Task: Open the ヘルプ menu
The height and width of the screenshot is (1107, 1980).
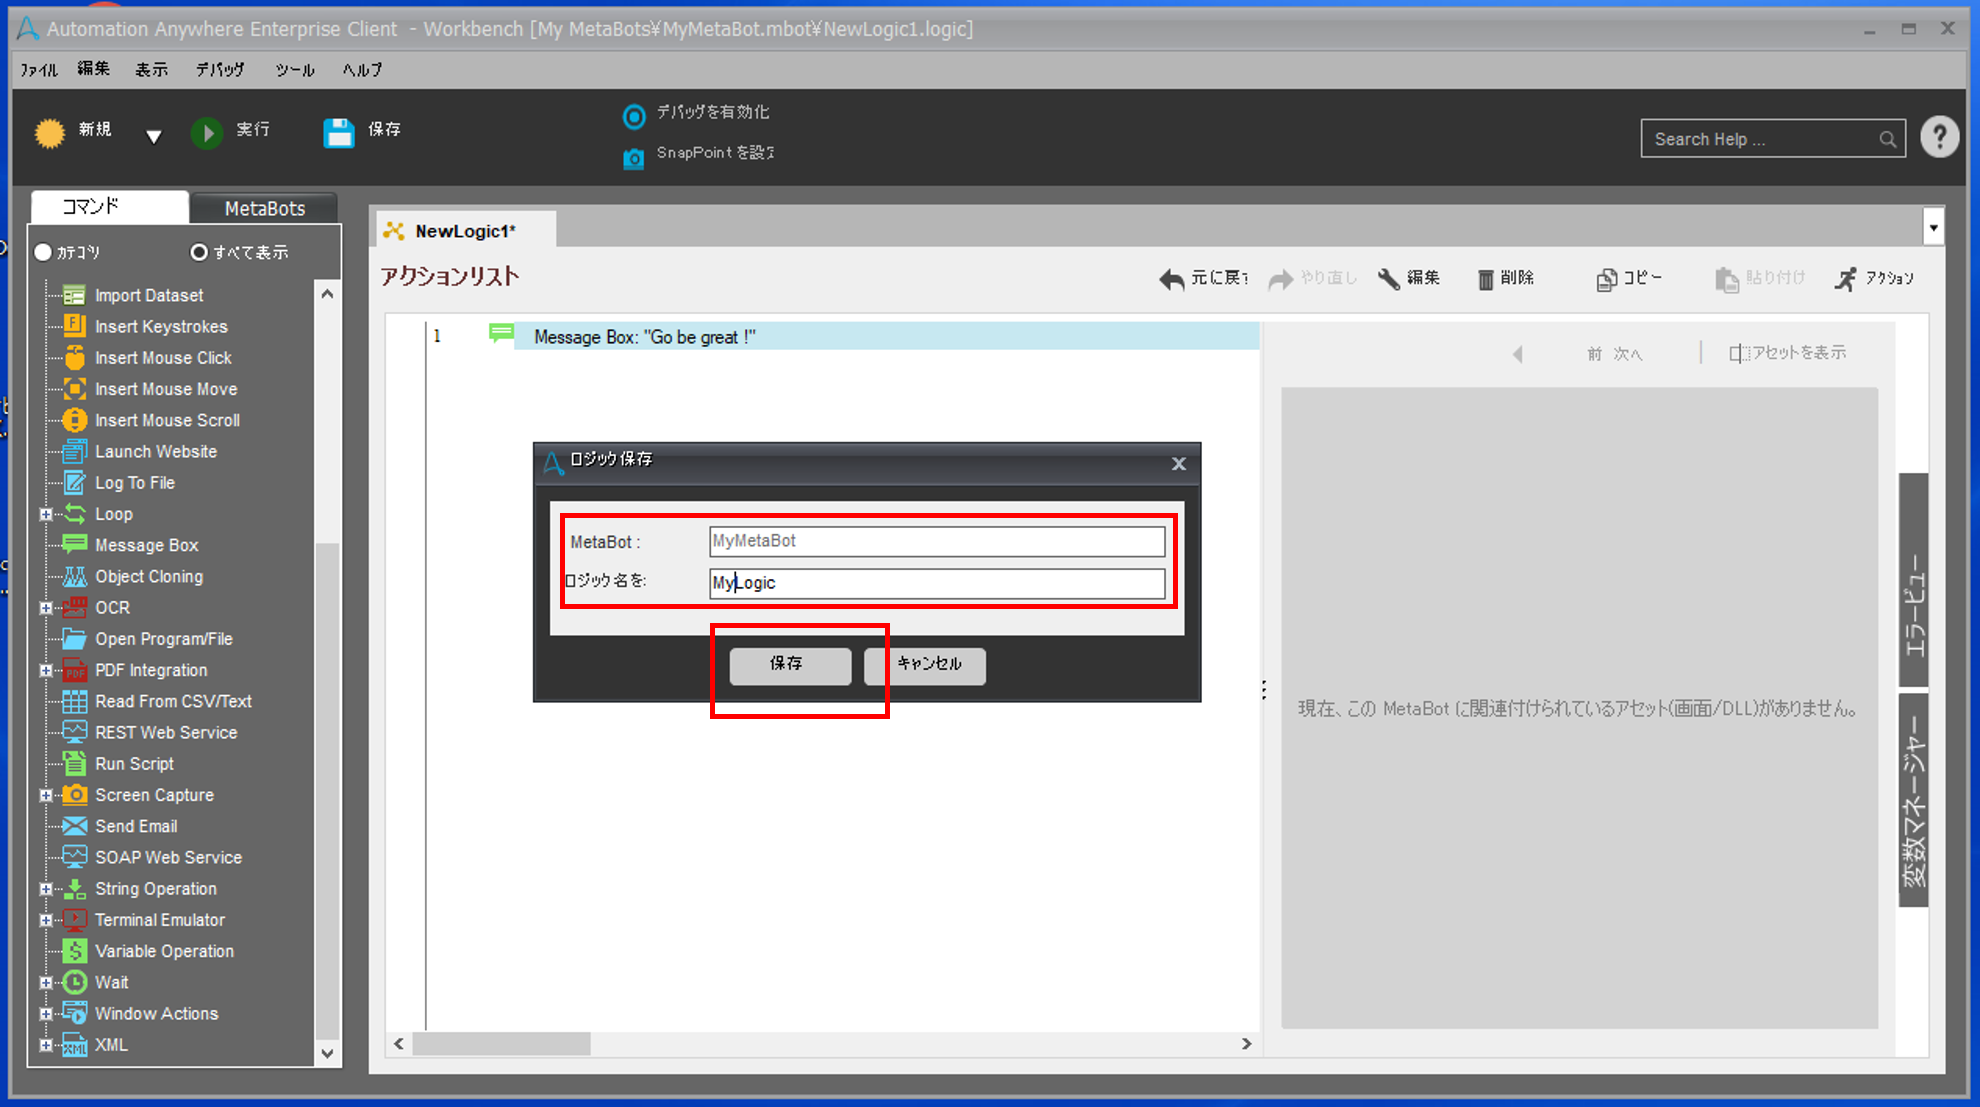Action: 362,70
